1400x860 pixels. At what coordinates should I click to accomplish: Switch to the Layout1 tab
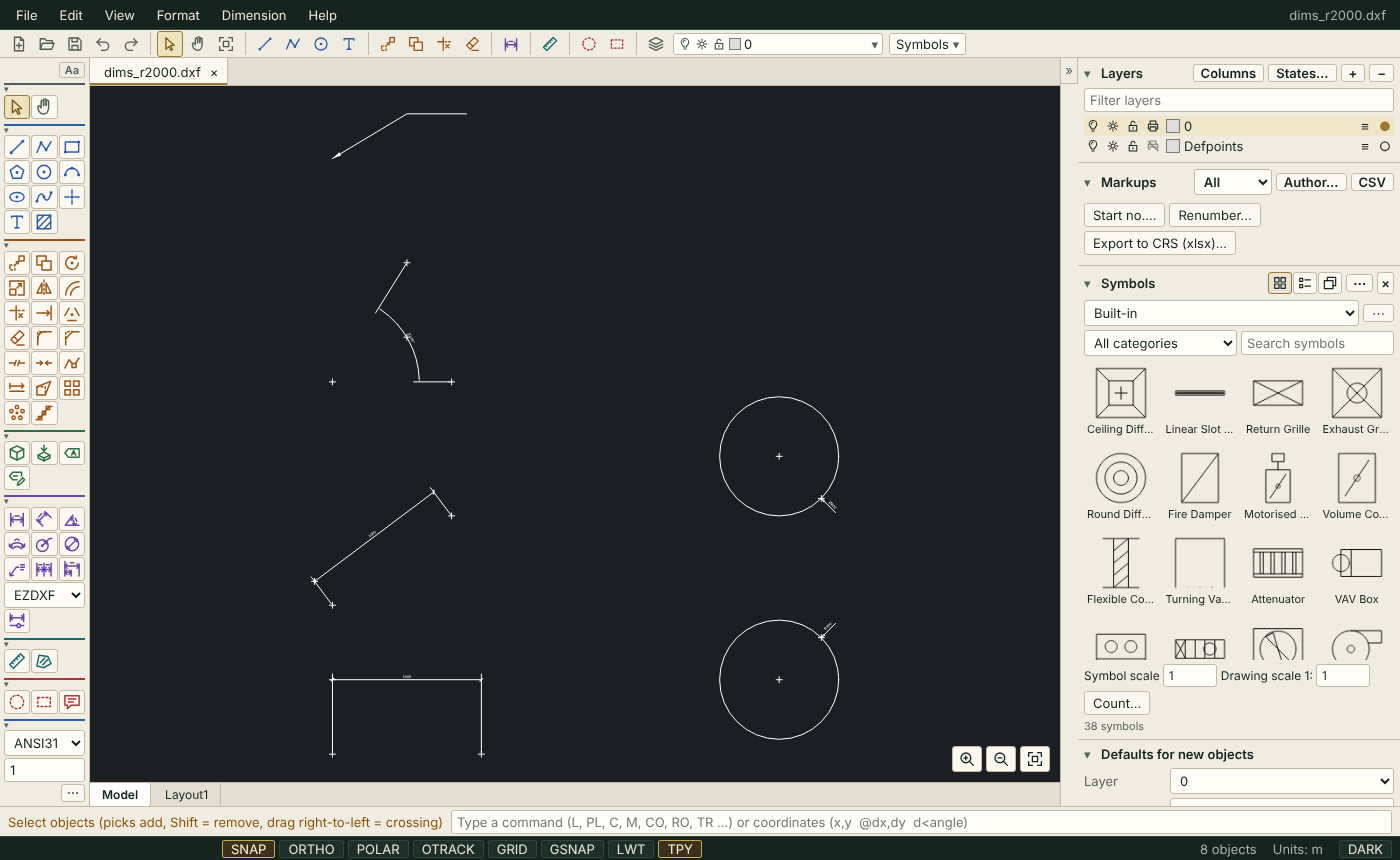click(187, 794)
